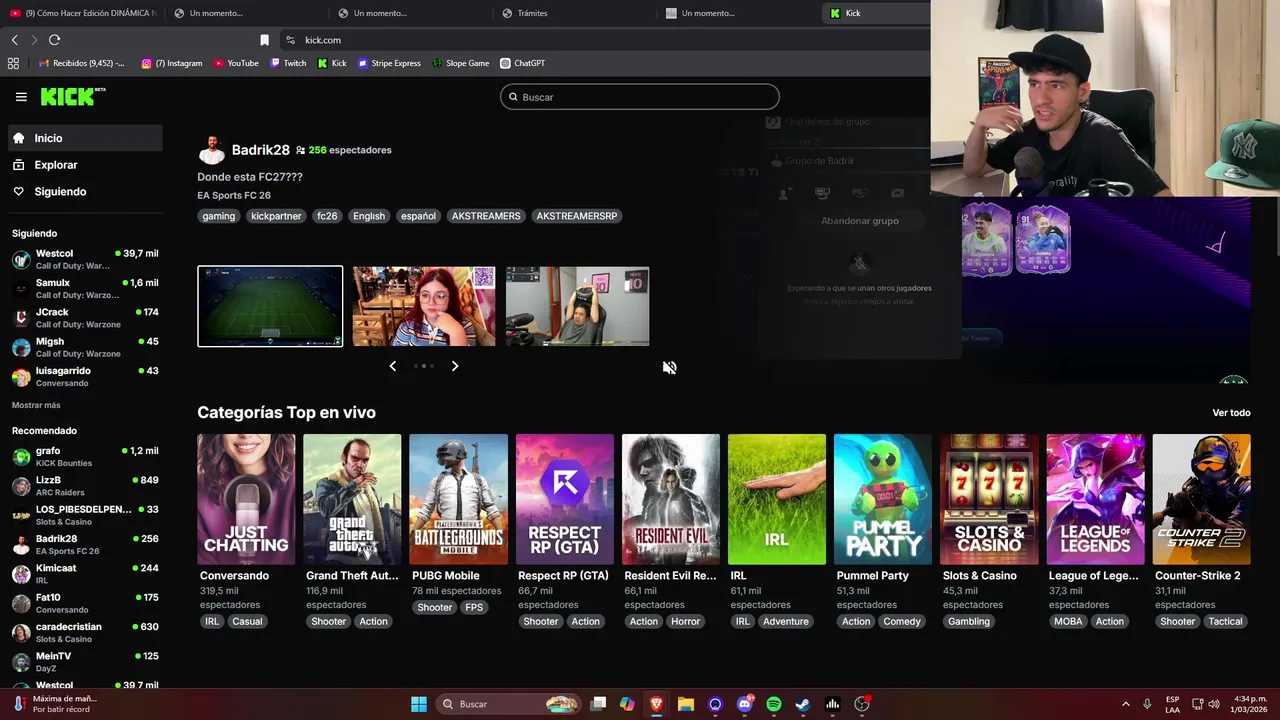Open Siguiendo in the sidebar
Image resolution: width=1280 pixels, height=720 pixels.
pos(85,191)
